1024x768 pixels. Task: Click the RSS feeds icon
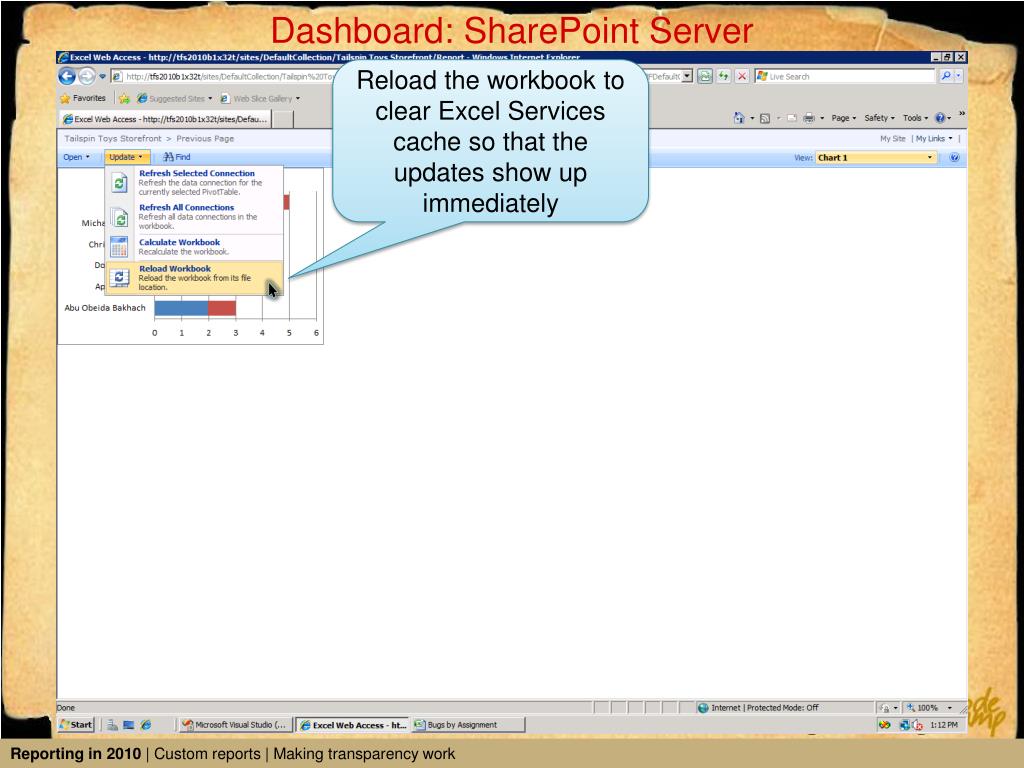click(x=765, y=118)
